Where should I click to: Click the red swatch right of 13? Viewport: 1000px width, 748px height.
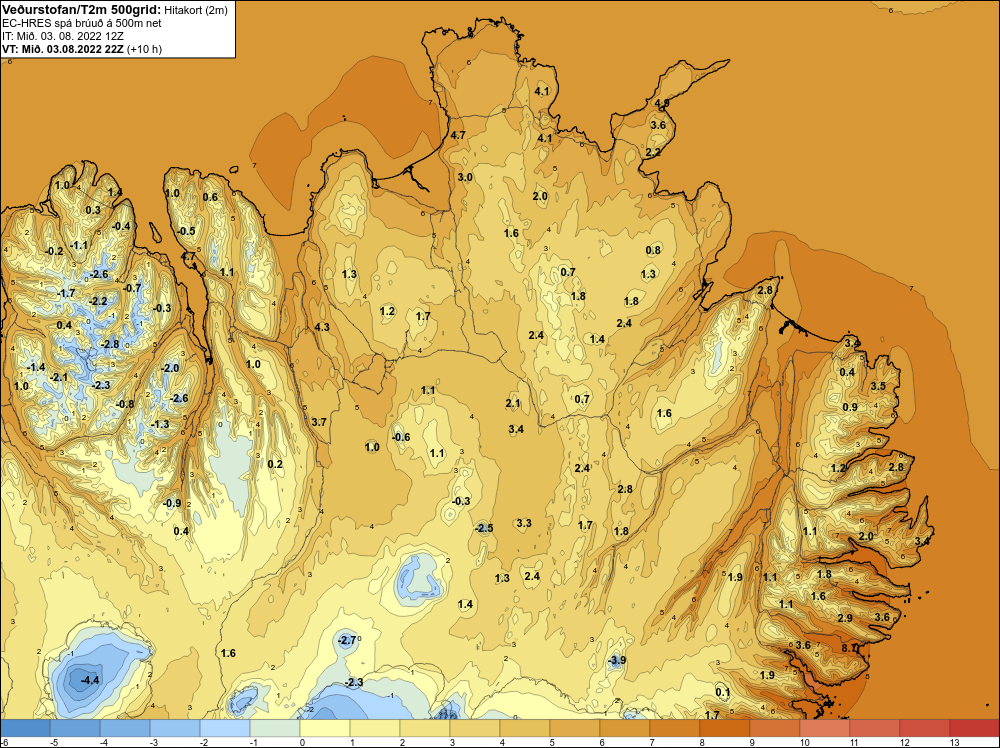tap(975, 728)
